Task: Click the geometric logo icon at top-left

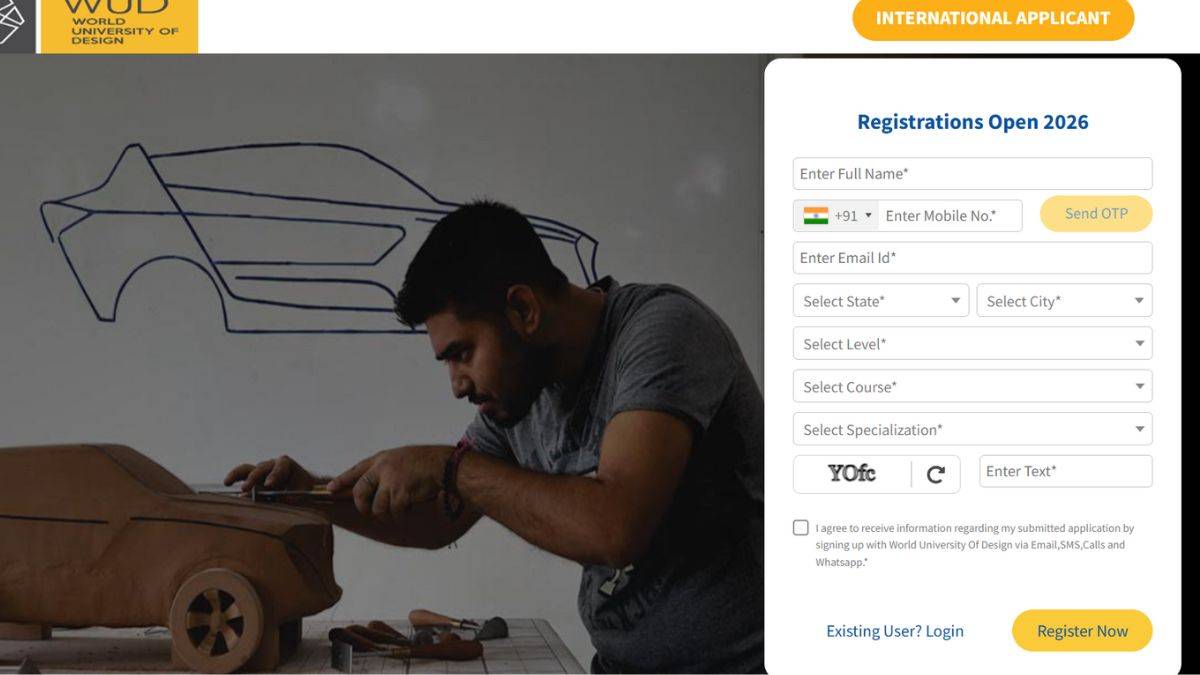Action: point(12,22)
